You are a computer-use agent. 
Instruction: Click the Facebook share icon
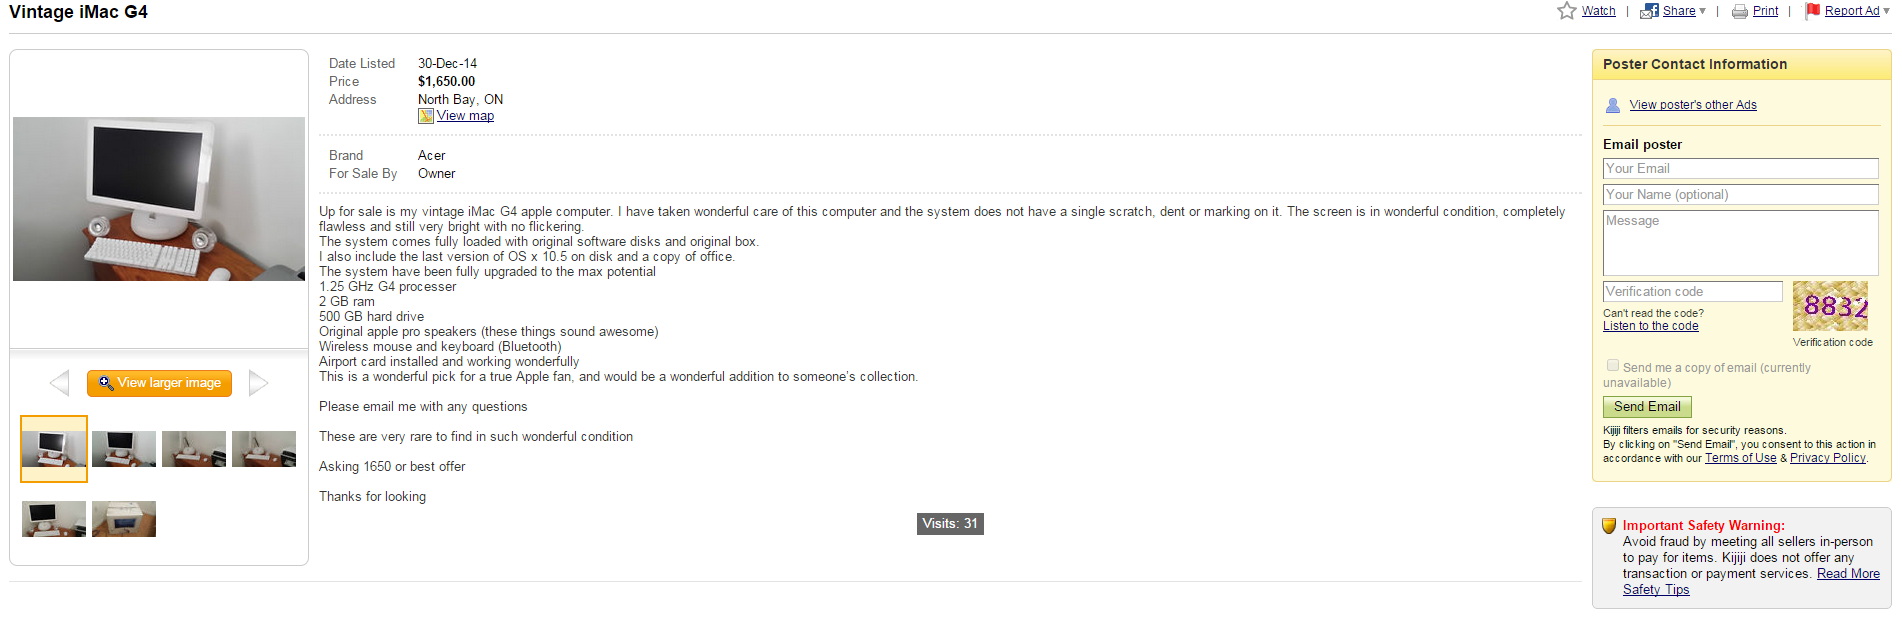(x=1649, y=11)
